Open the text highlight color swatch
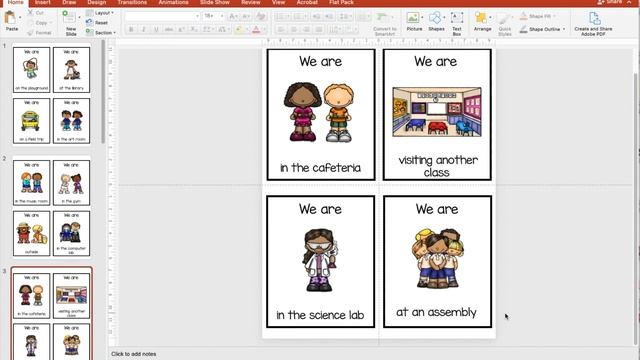The width and height of the screenshot is (640, 360). (x=238, y=29)
